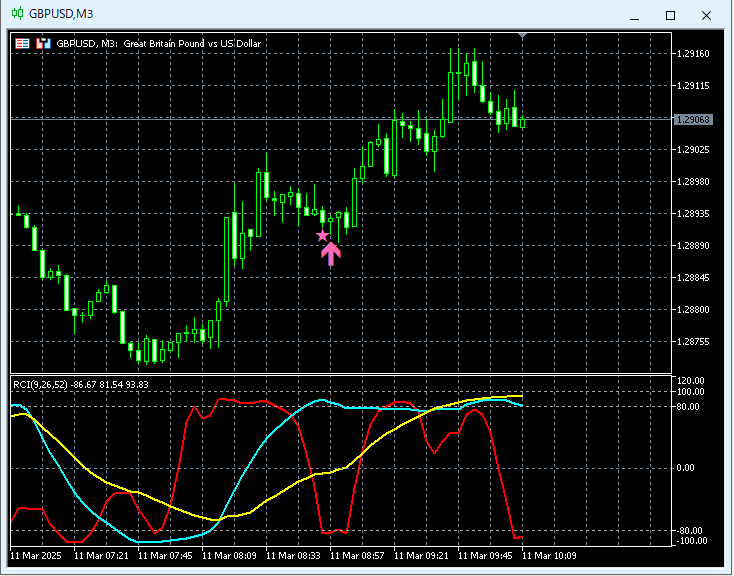
Task: Click the pink up-arrow buy signal
Action: point(331,254)
